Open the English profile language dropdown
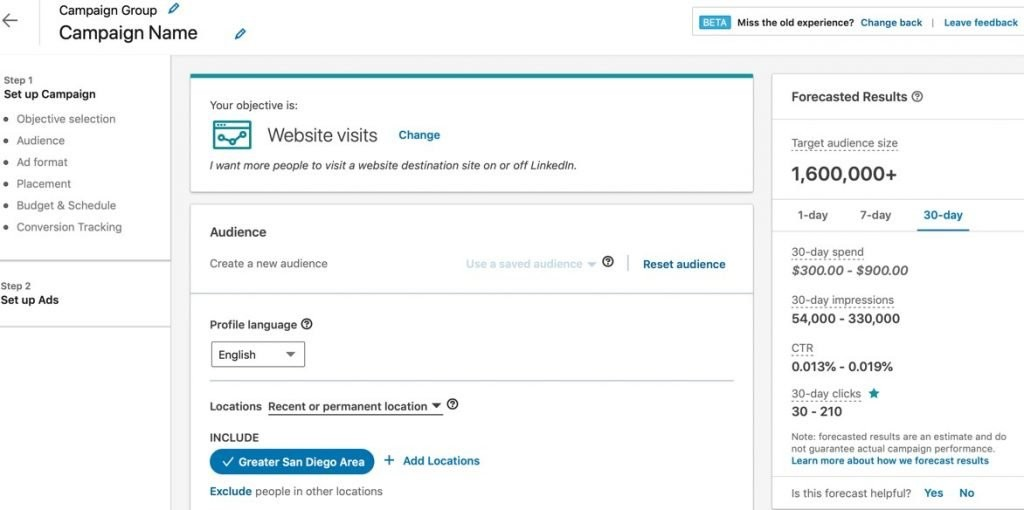 point(258,355)
